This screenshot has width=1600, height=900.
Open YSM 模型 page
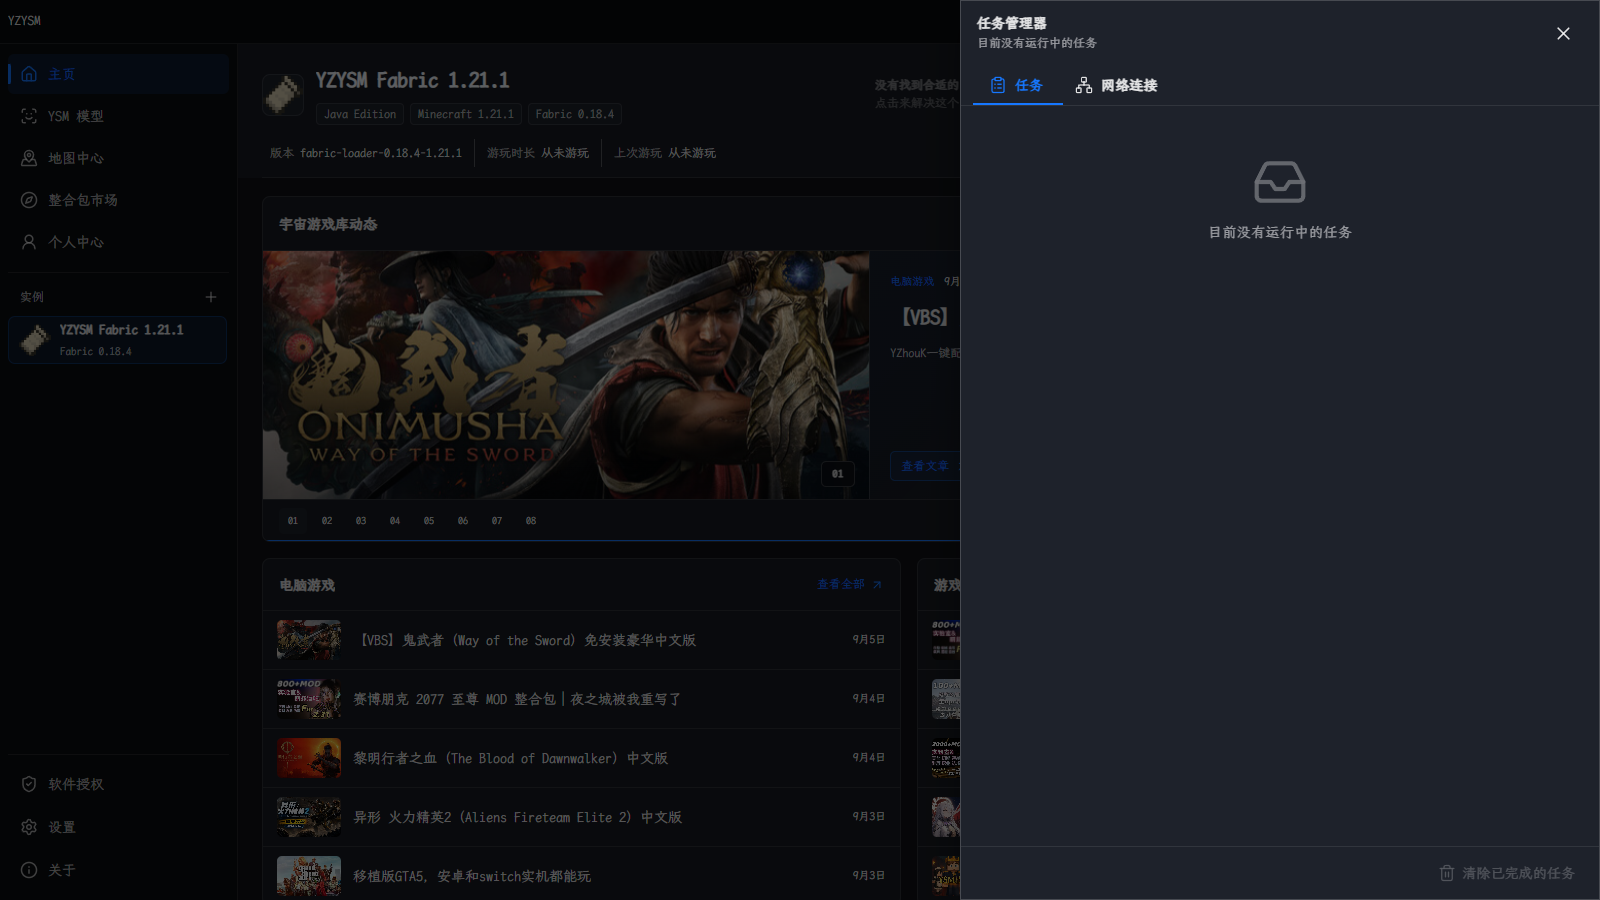click(118, 116)
